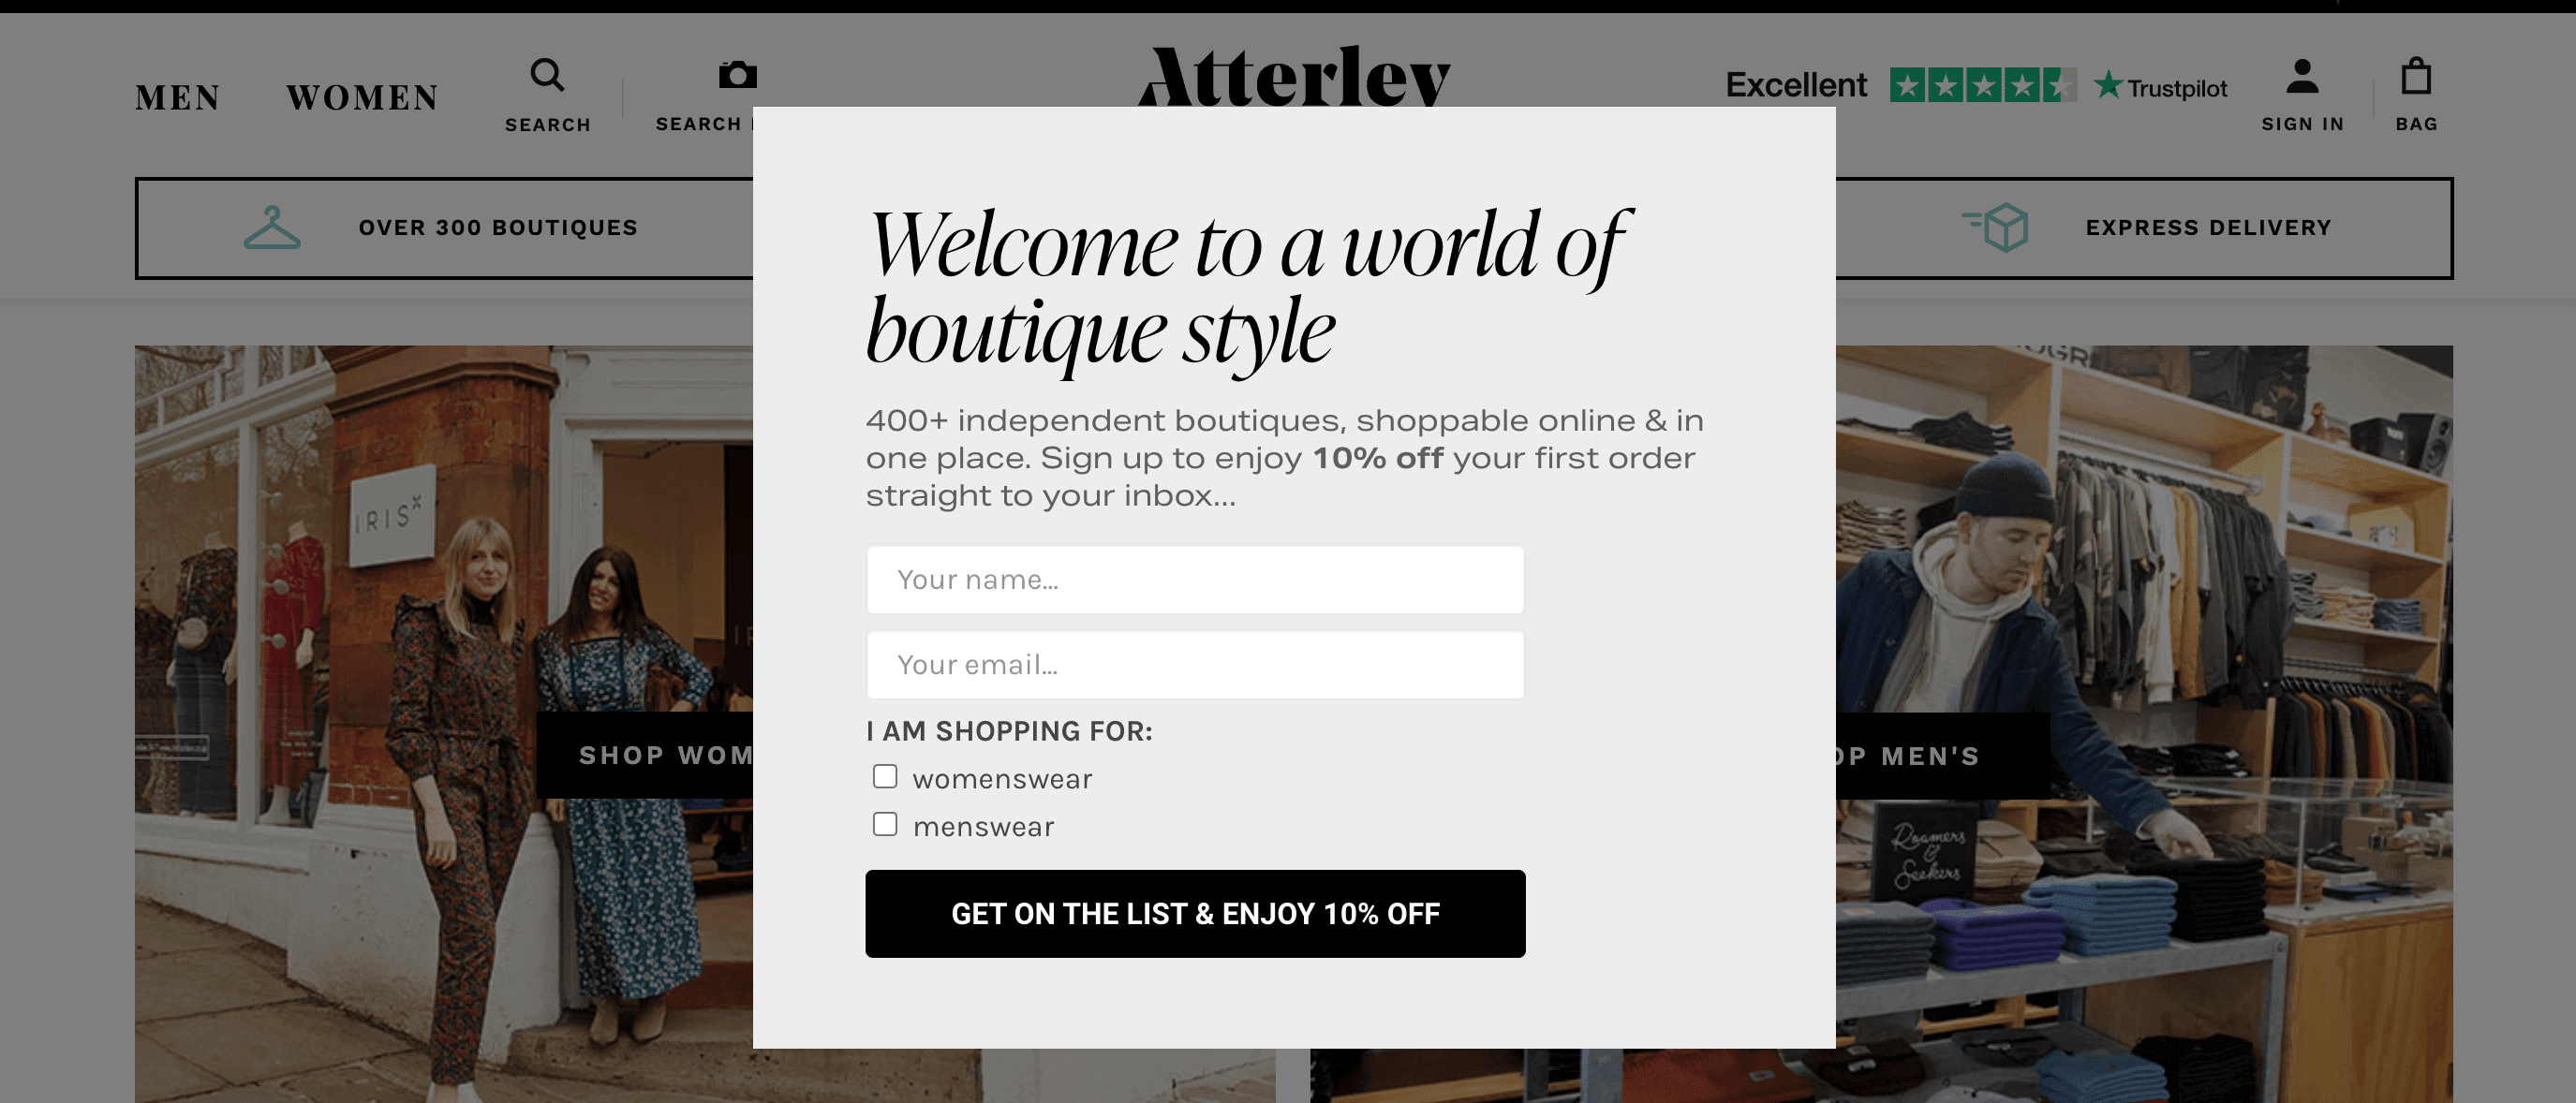Click Get on the list & enjoy 10% off

tap(1195, 914)
